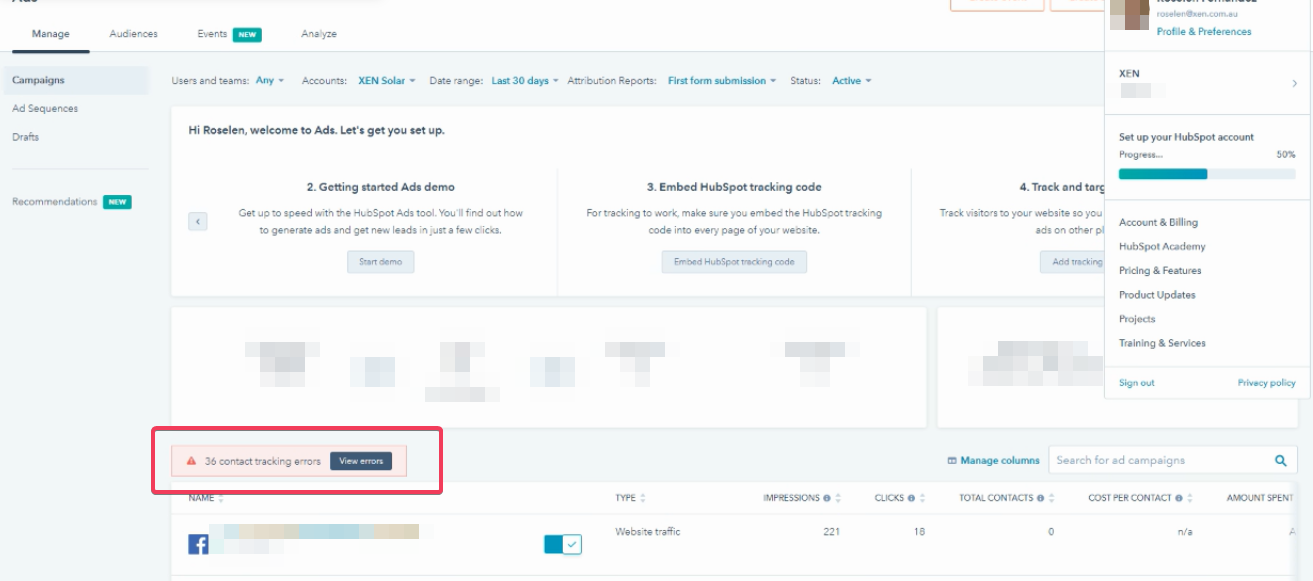Sort the table by the TYPE column arrows

643,498
